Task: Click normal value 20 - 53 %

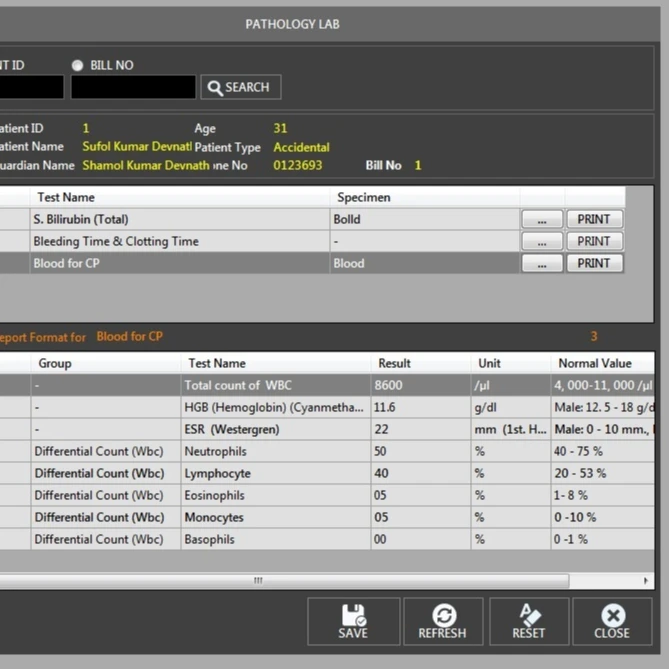Action: [602, 473]
